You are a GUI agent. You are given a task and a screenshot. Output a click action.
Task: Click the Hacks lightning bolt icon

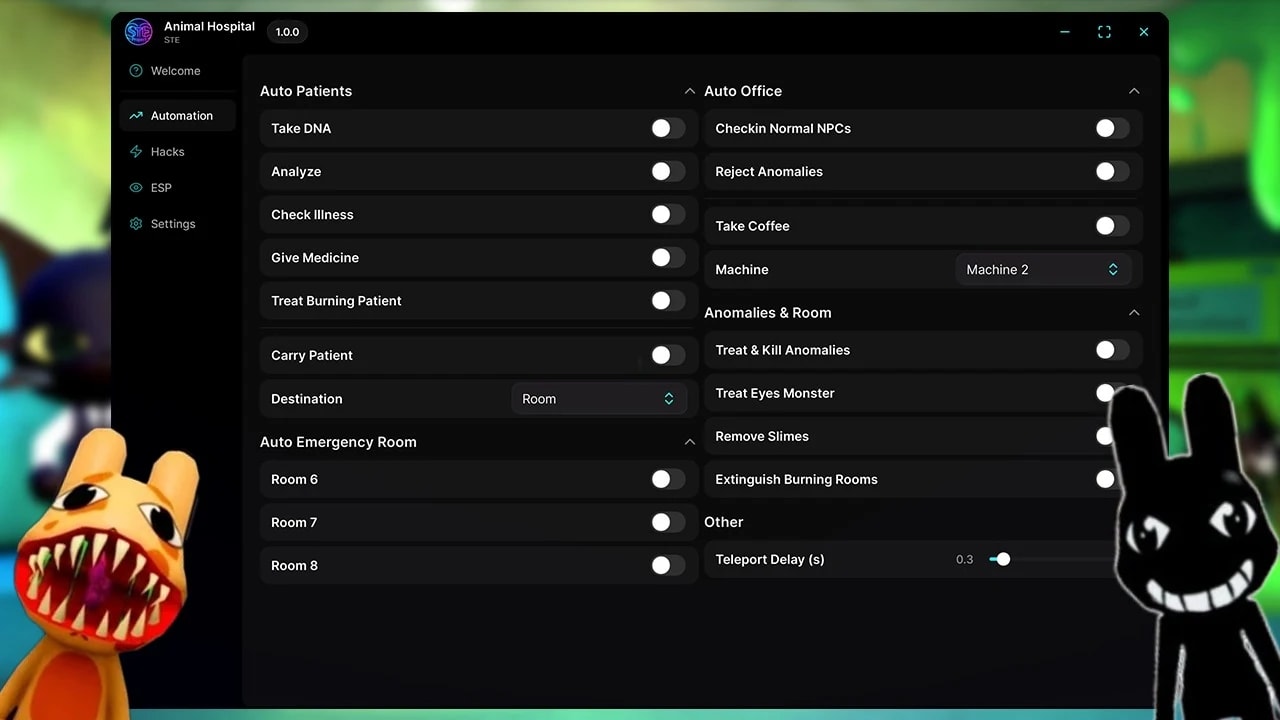[136, 152]
